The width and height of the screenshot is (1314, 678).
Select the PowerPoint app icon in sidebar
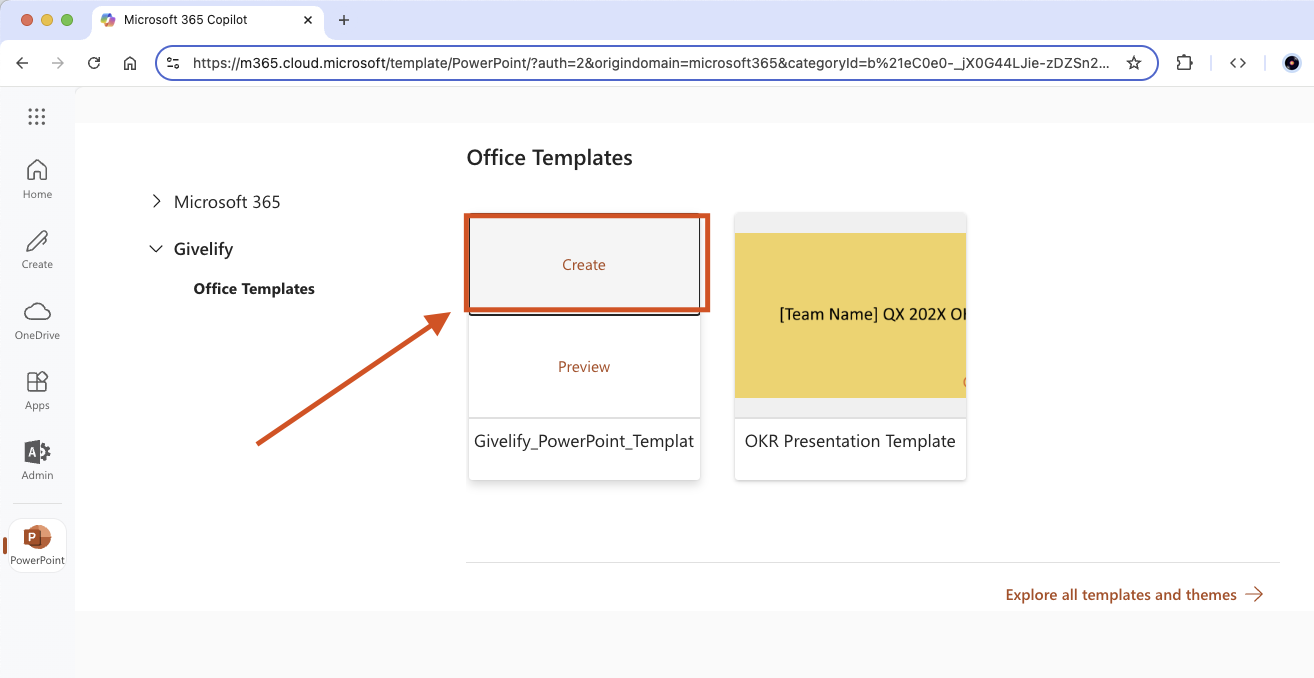pos(38,545)
